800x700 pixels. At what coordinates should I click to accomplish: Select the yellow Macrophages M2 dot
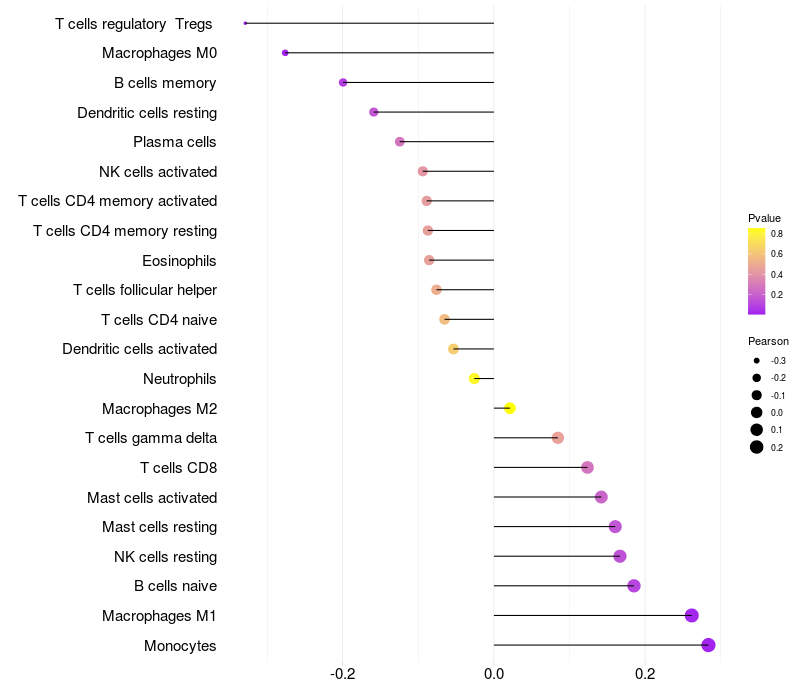coord(510,408)
